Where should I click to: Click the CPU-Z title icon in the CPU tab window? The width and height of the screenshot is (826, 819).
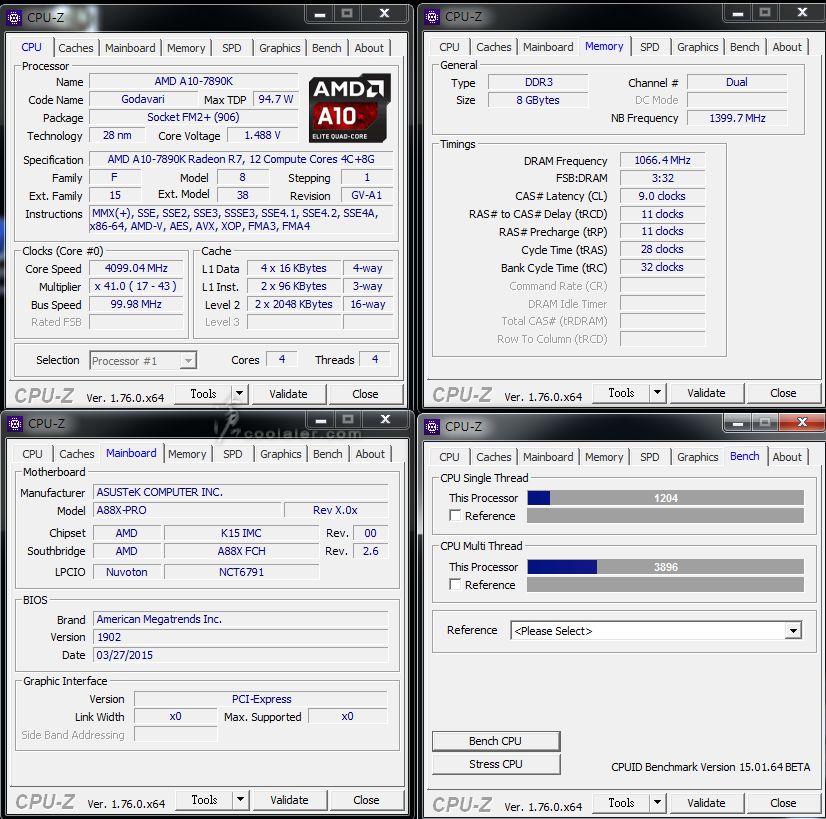[16, 15]
